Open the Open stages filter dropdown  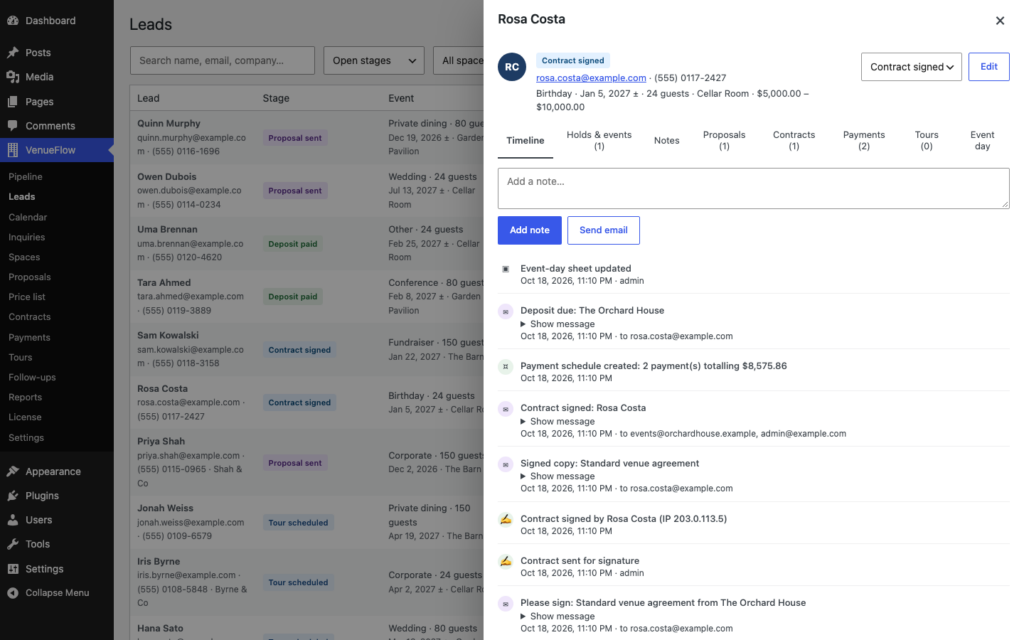(x=374, y=60)
